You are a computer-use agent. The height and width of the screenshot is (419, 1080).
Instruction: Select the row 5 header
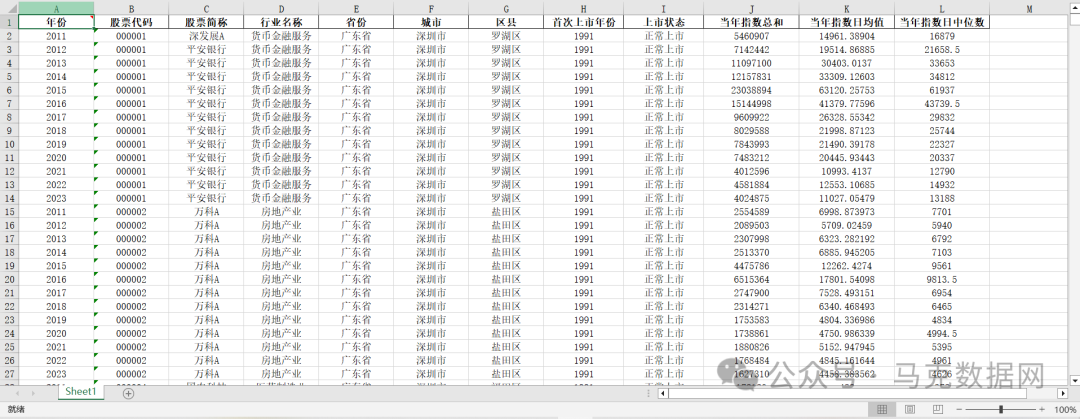[9, 76]
